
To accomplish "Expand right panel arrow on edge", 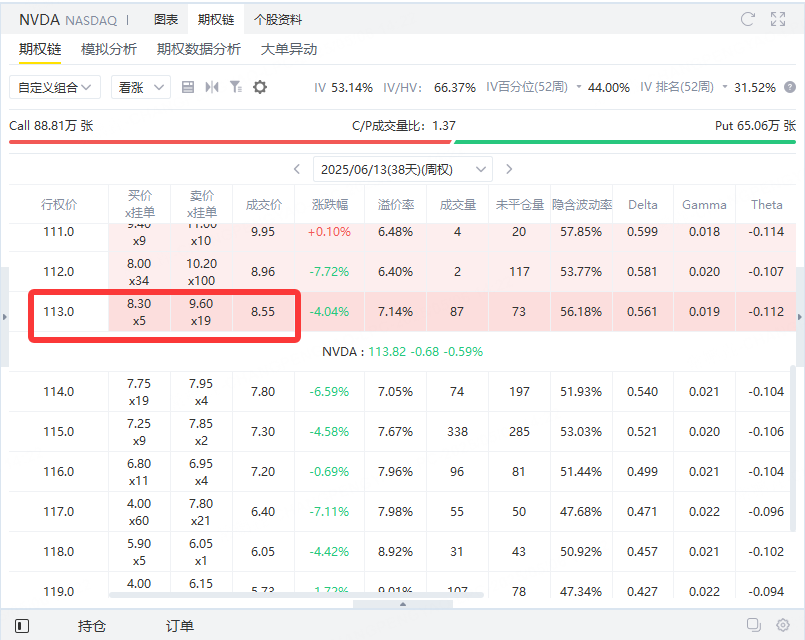I will point(800,317).
